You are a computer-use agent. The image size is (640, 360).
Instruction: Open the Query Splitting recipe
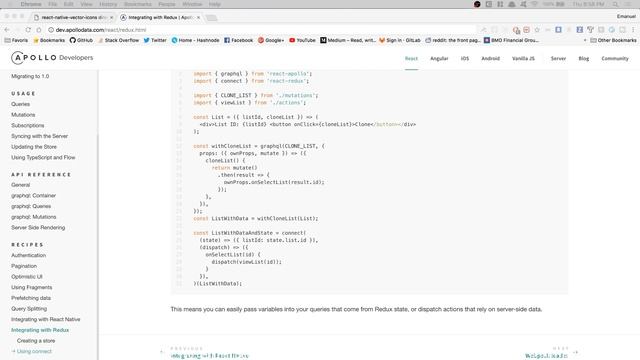[x=29, y=308]
